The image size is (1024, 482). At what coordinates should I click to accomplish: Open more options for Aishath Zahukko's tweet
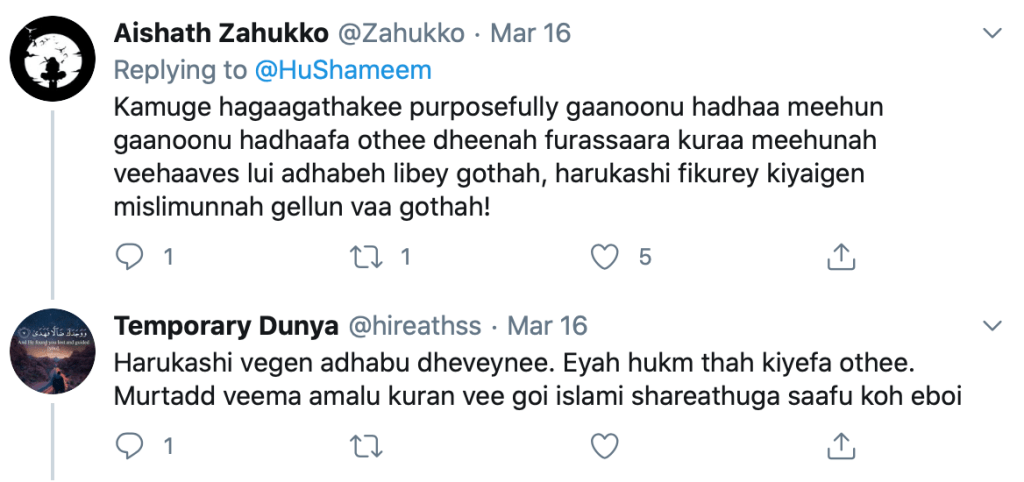coord(993,33)
